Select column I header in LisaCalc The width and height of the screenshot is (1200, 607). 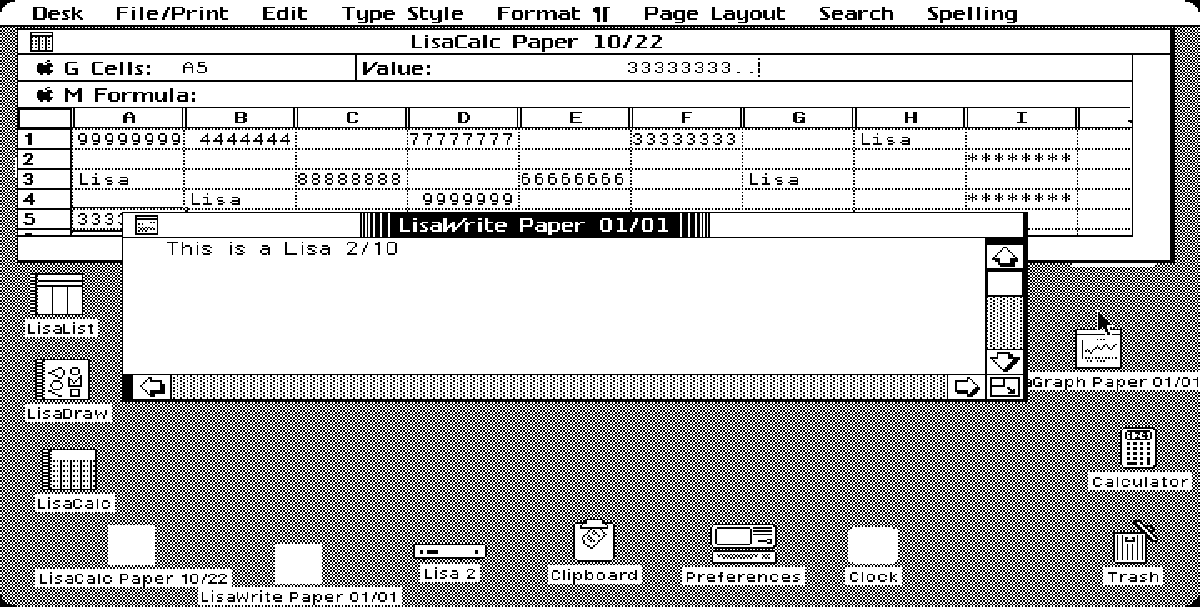pyautogui.click(x=1021, y=118)
